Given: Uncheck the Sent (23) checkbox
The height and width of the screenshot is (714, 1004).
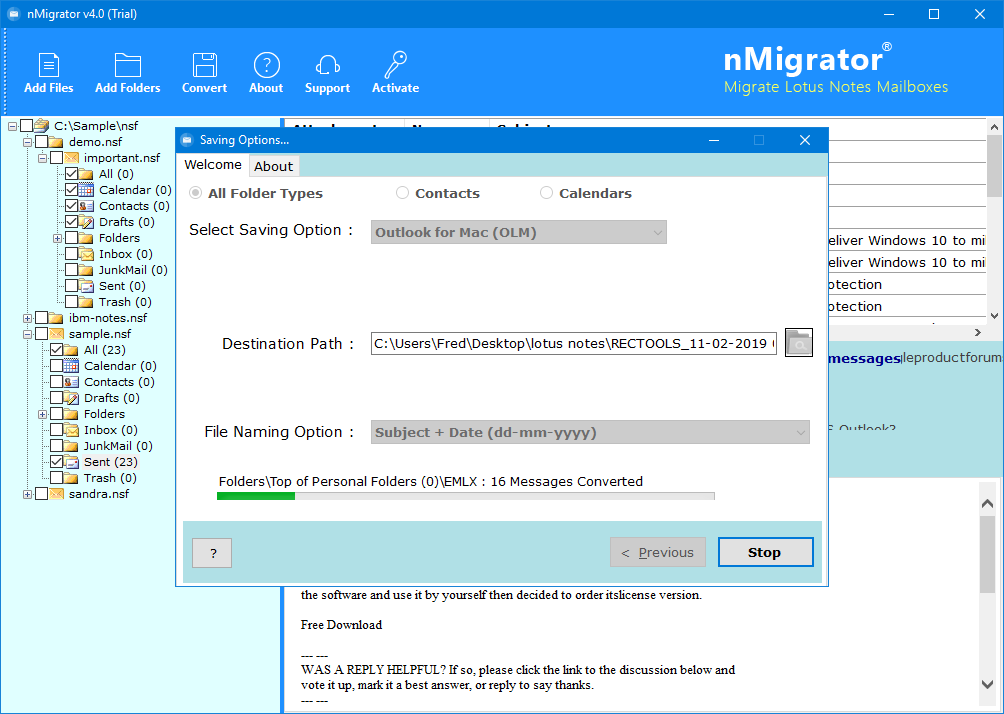Looking at the screenshot, I should tap(56, 462).
